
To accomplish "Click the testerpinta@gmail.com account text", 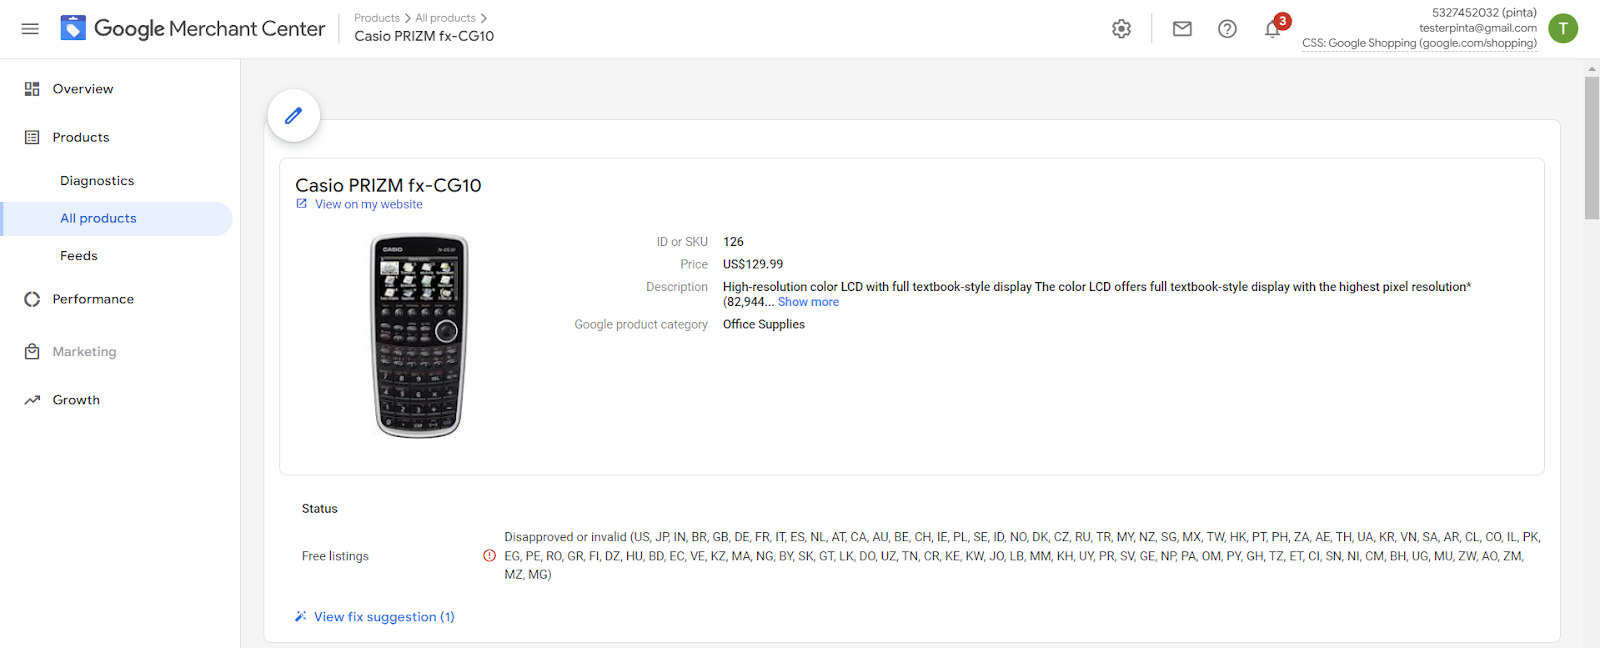I will (1478, 28).
